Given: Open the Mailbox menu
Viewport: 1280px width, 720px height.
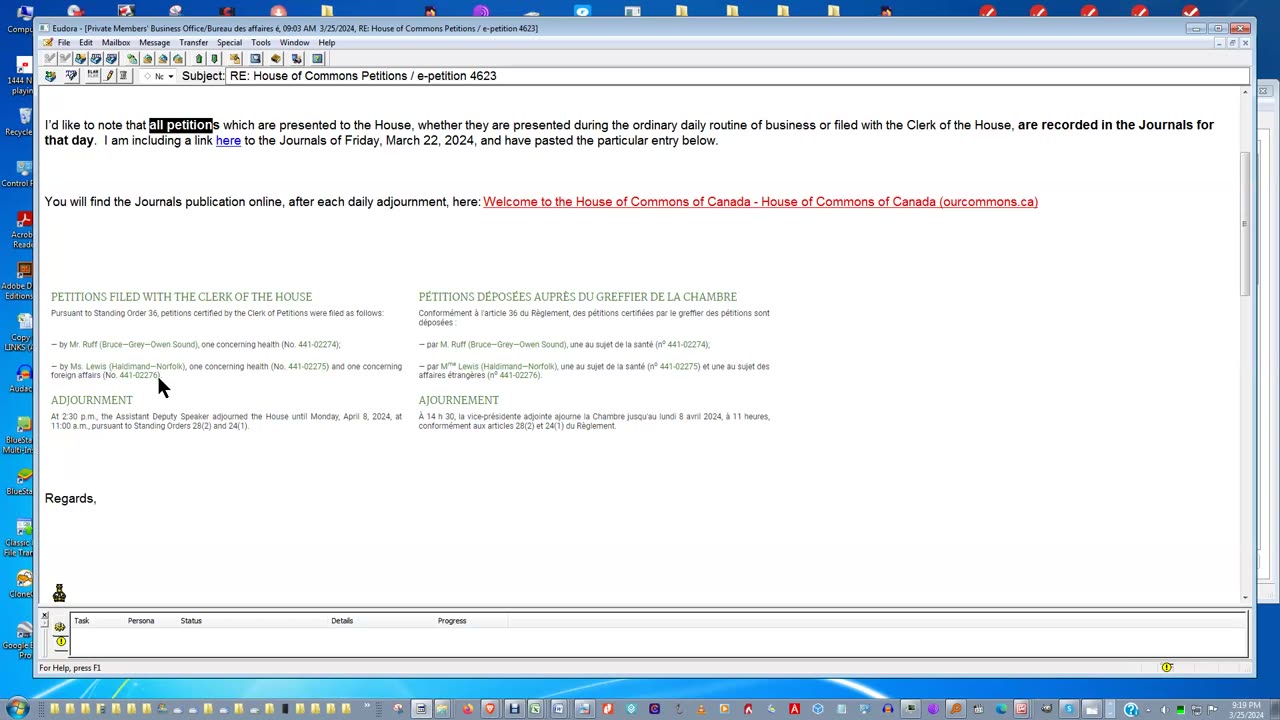Looking at the screenshot, I should [x=116, y=43].
